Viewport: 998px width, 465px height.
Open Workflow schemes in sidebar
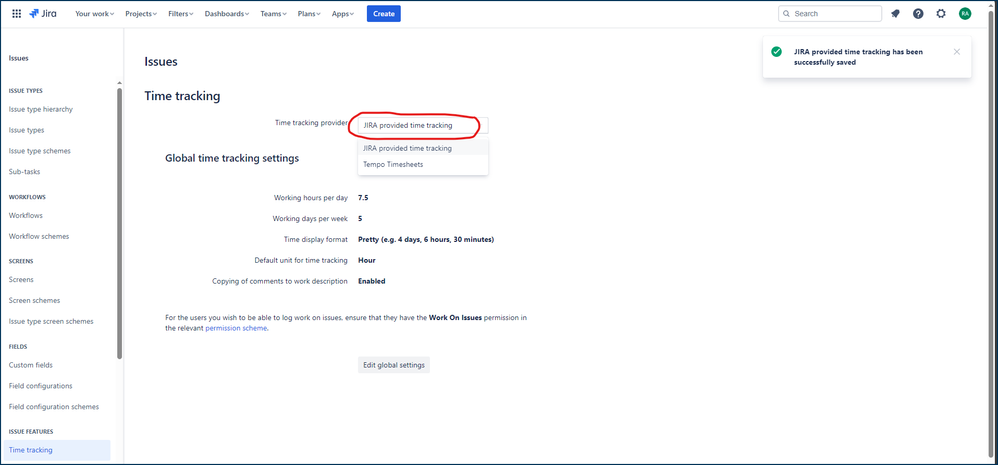(x=39, y=237)
